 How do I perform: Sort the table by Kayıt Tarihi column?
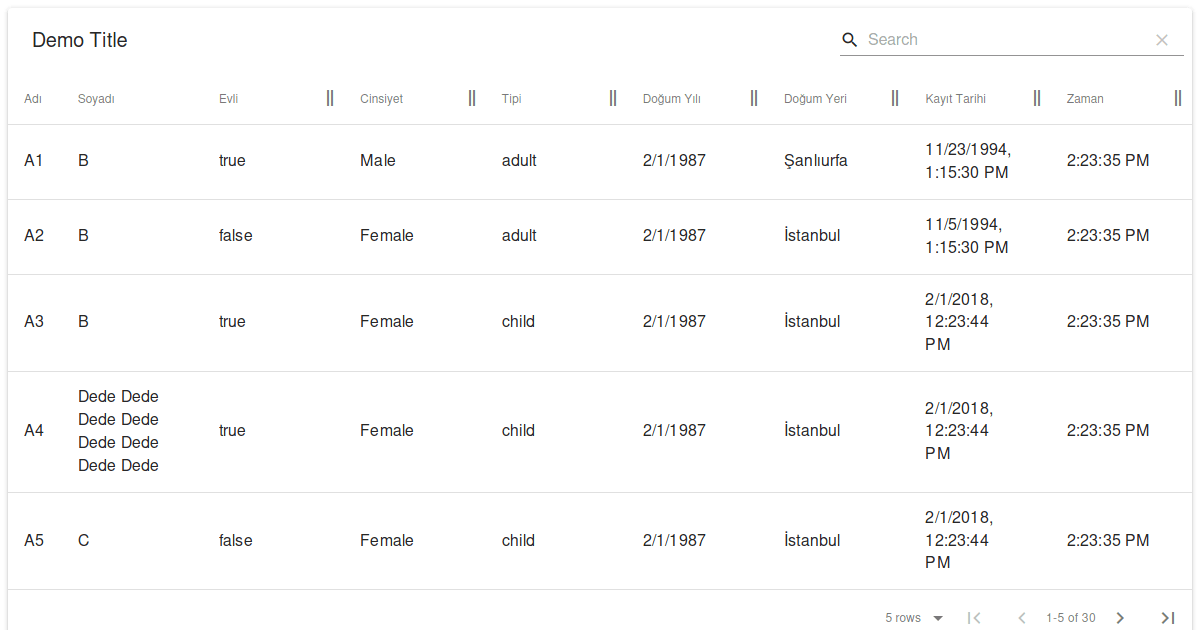(955, 98)
